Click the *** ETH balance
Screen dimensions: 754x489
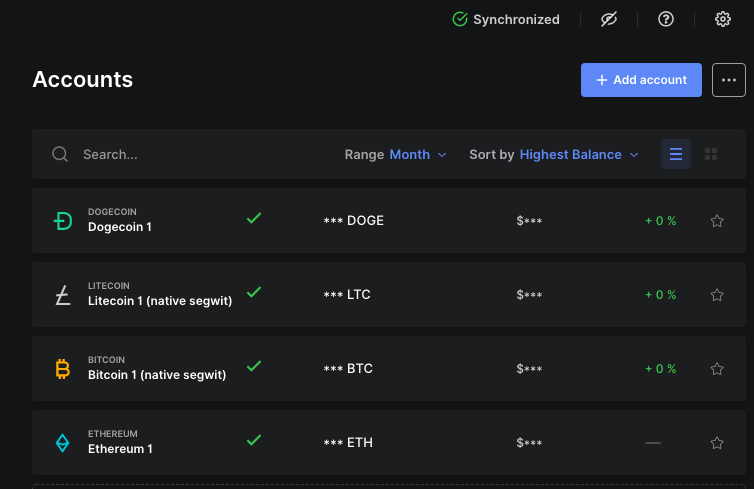click(x=348, y=443)
